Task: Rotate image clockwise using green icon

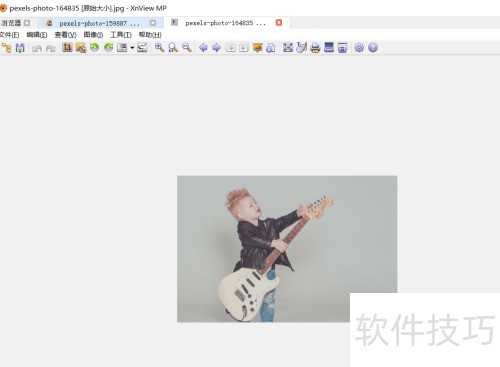Action: 109,48
